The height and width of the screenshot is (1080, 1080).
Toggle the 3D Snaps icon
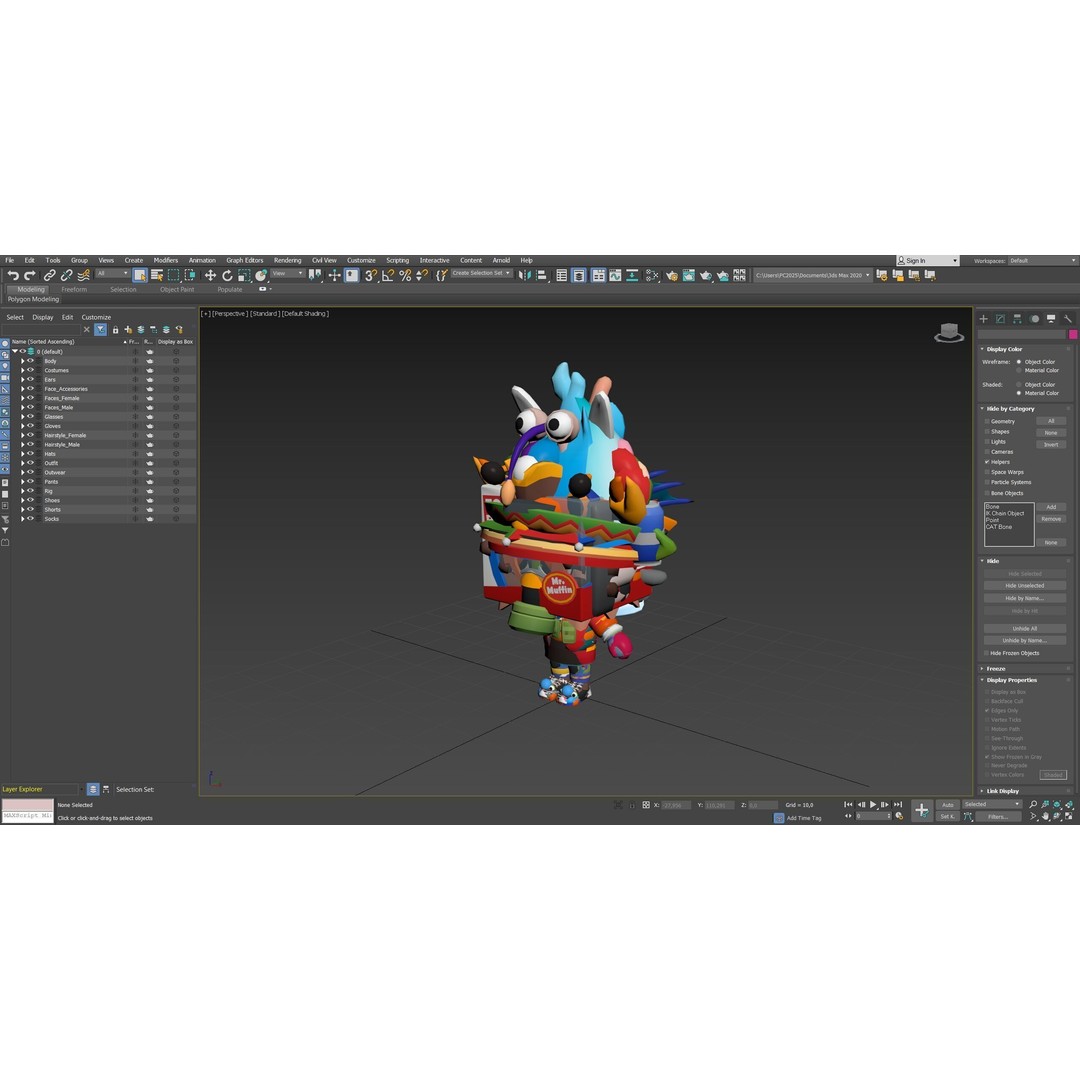tap(371, 276)
